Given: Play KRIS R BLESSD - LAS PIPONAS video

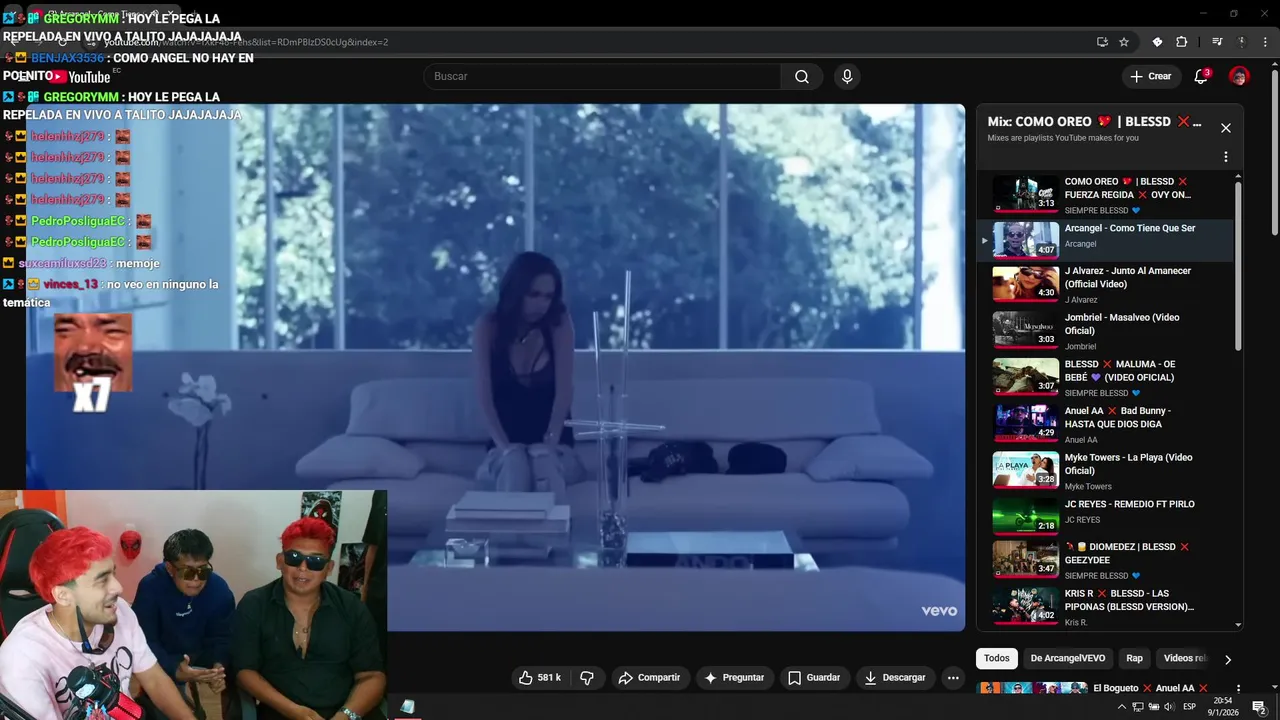Looking at the screenshot, I should tap(1107, 607).
